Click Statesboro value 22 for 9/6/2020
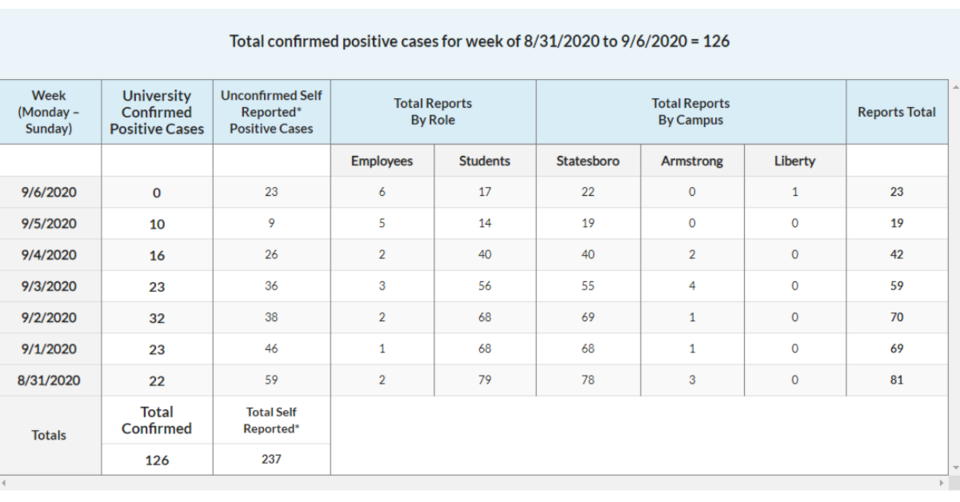Image resolution: width=960 pixels, height=502 pixels. (x=588, y=192)
